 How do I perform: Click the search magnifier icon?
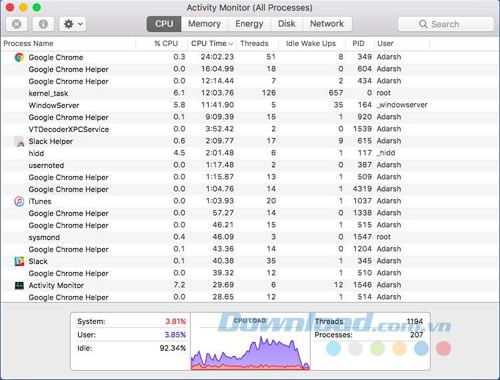[x=423, y=24]
